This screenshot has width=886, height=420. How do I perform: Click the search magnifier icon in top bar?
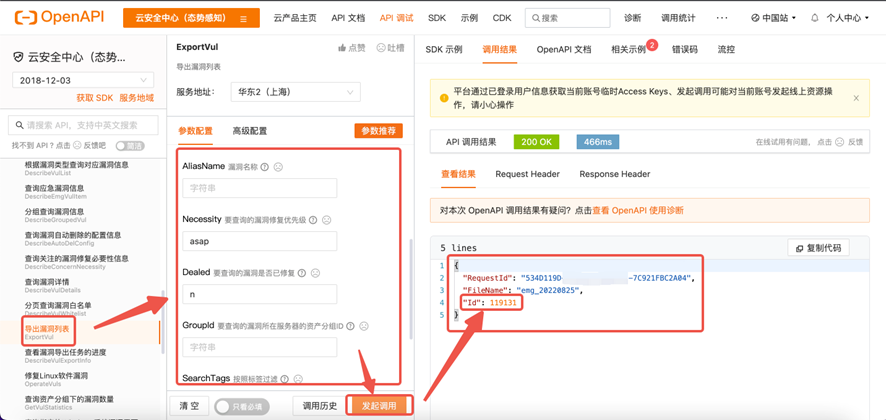tap(535, 18)
